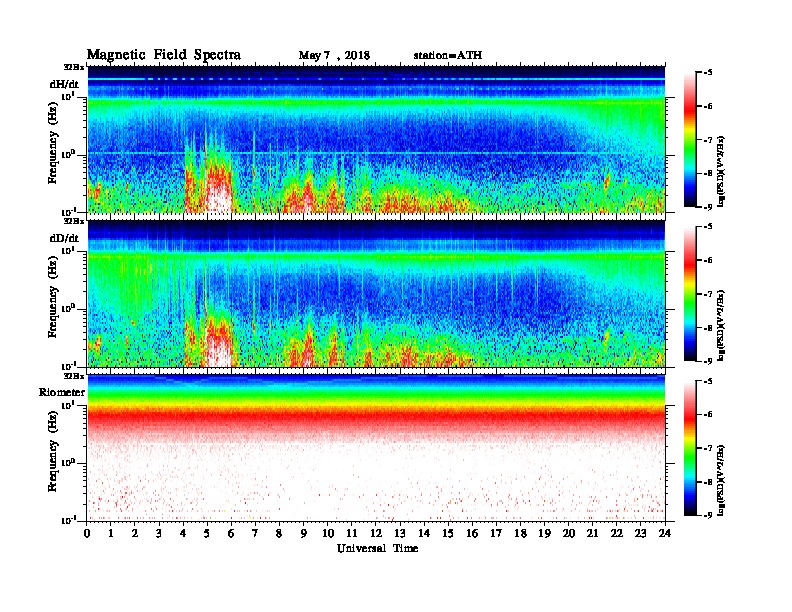This screenshot has width=792, height=612.
Task: Click hour '19' on the Universal Time axis
Action: [544, 533]
